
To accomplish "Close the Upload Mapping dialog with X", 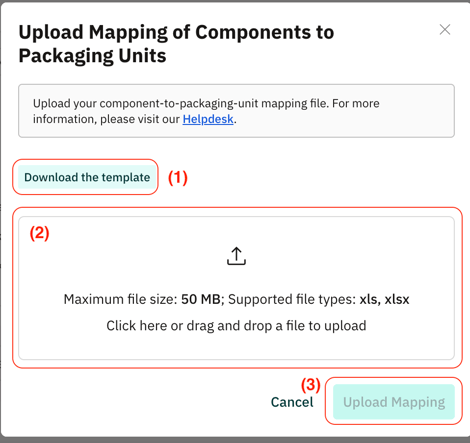I will tap(445, 30).
